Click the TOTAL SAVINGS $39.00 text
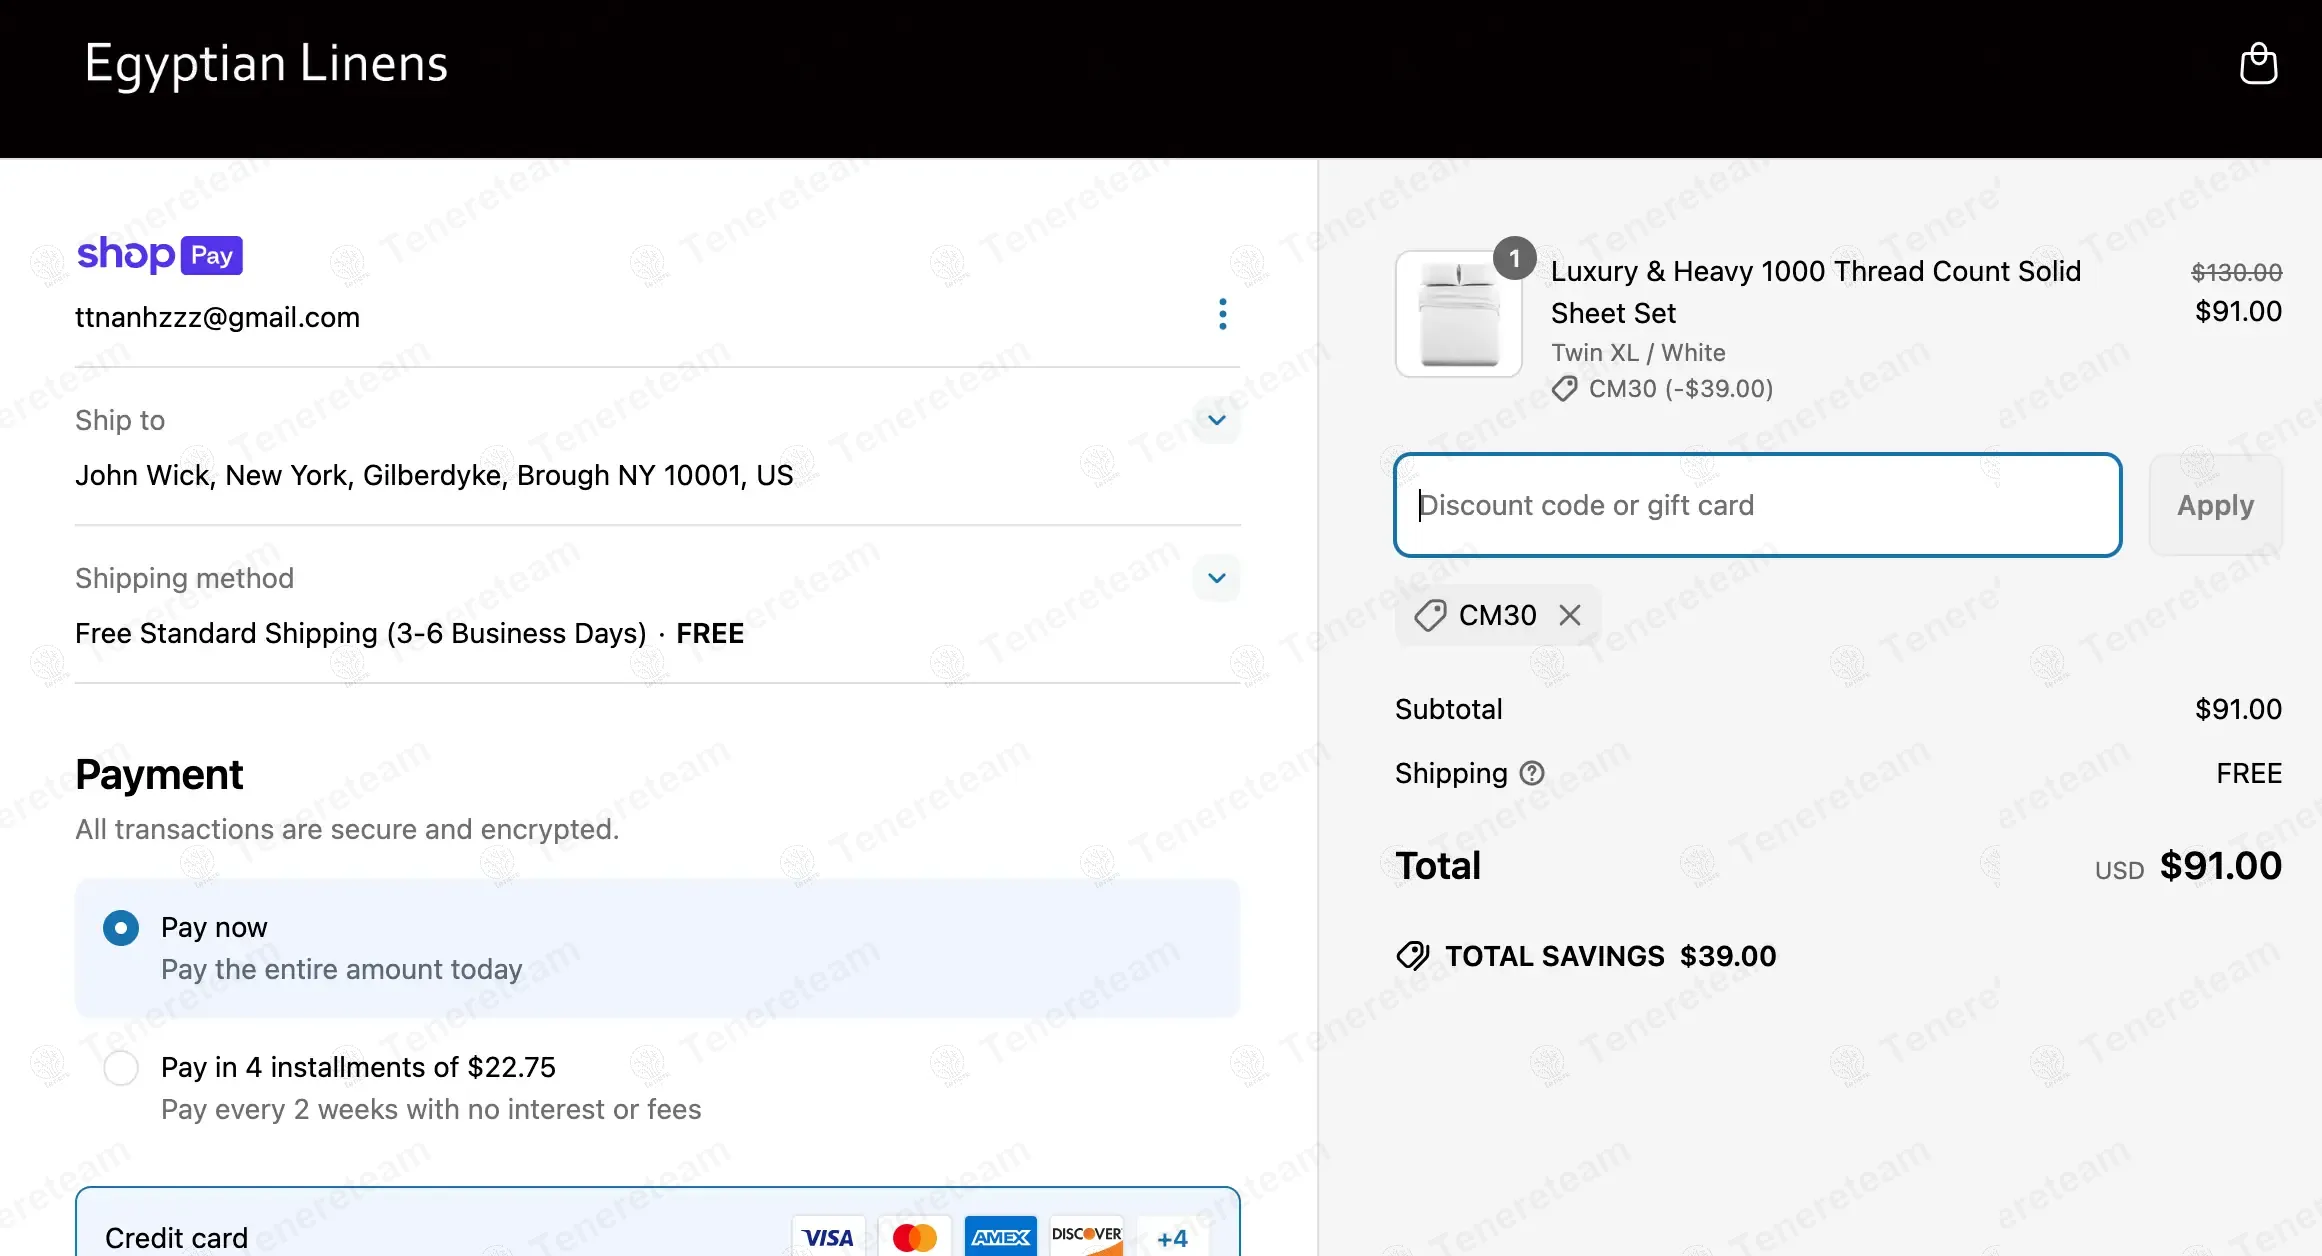The height and width of the screenshot is (1256, 2322). [x=1610, y=956]
